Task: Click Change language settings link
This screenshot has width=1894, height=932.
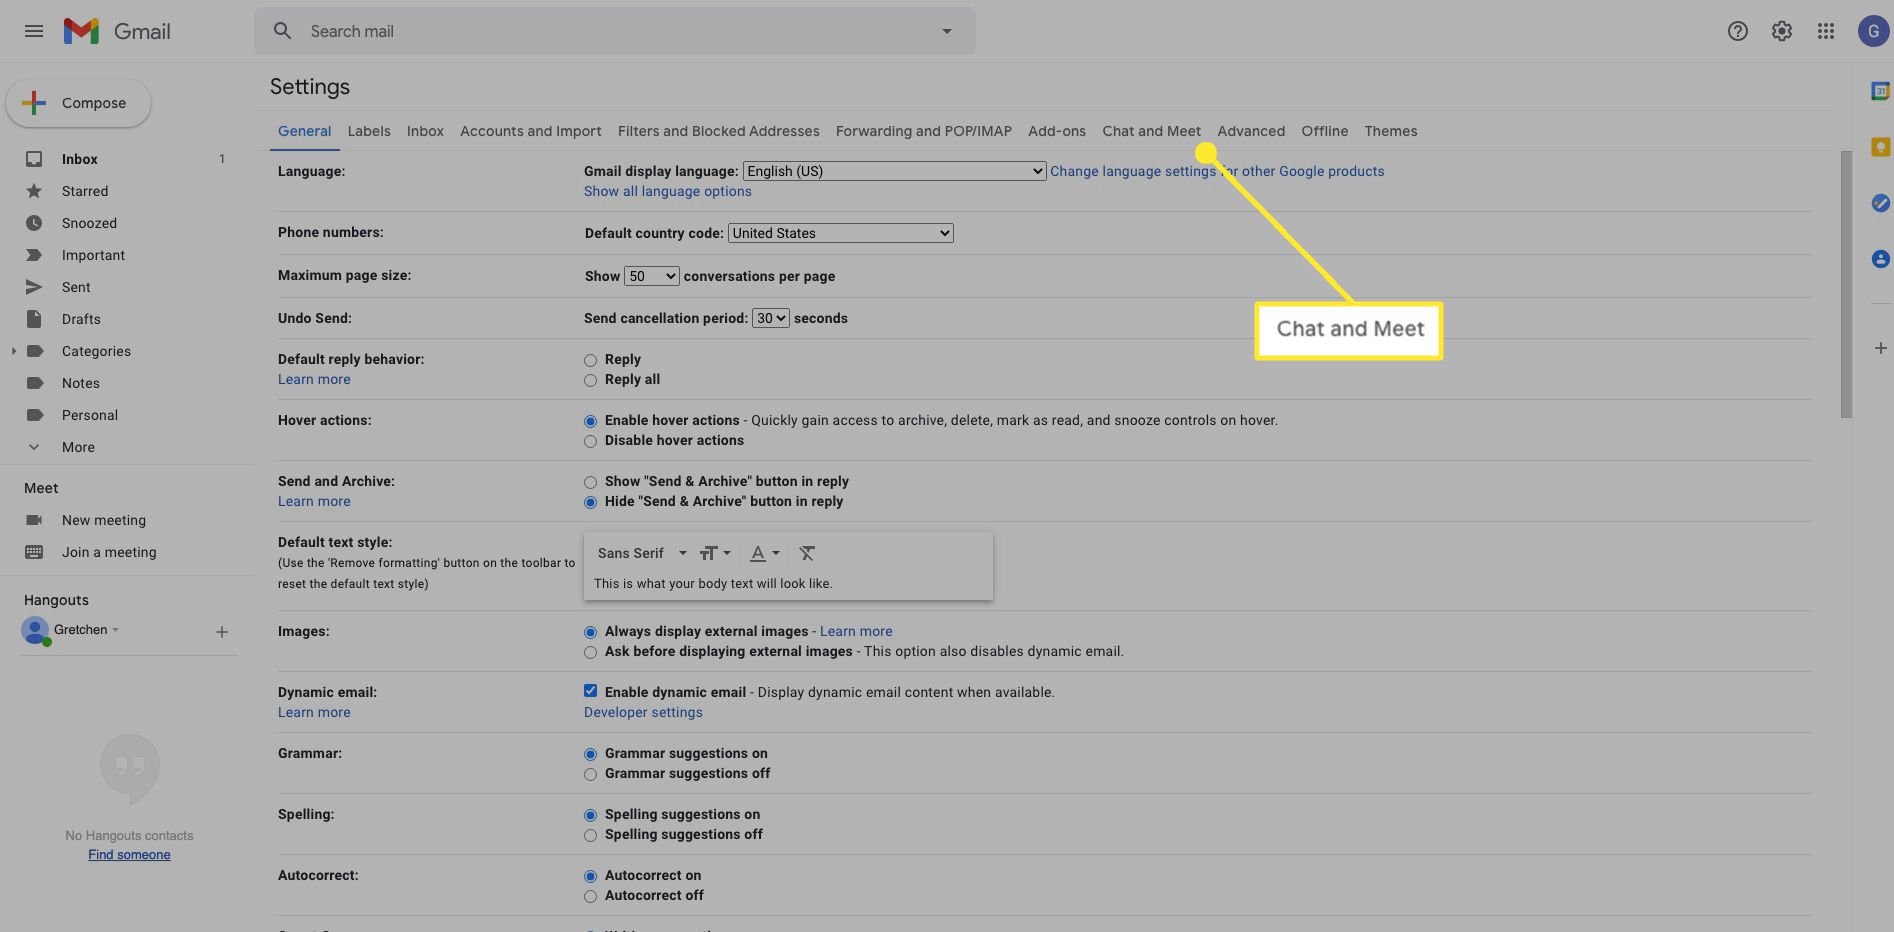Action: pyautogui.click(x=1217, y=171)
